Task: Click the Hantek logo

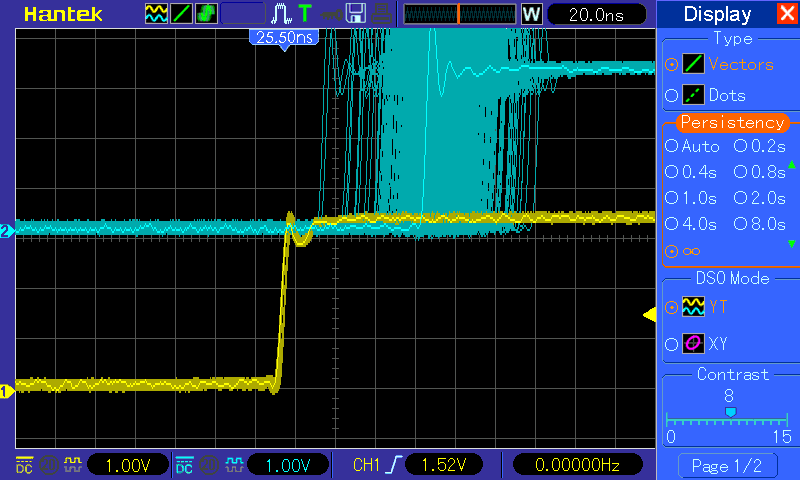Action: click(63, 14)
